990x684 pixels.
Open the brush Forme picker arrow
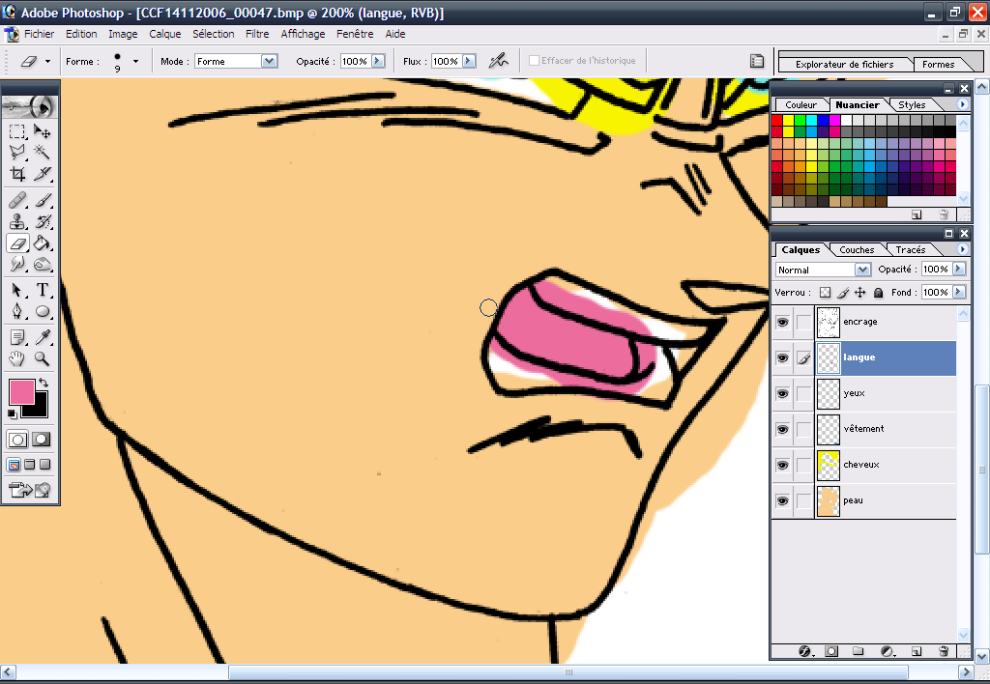click(136, 61)
